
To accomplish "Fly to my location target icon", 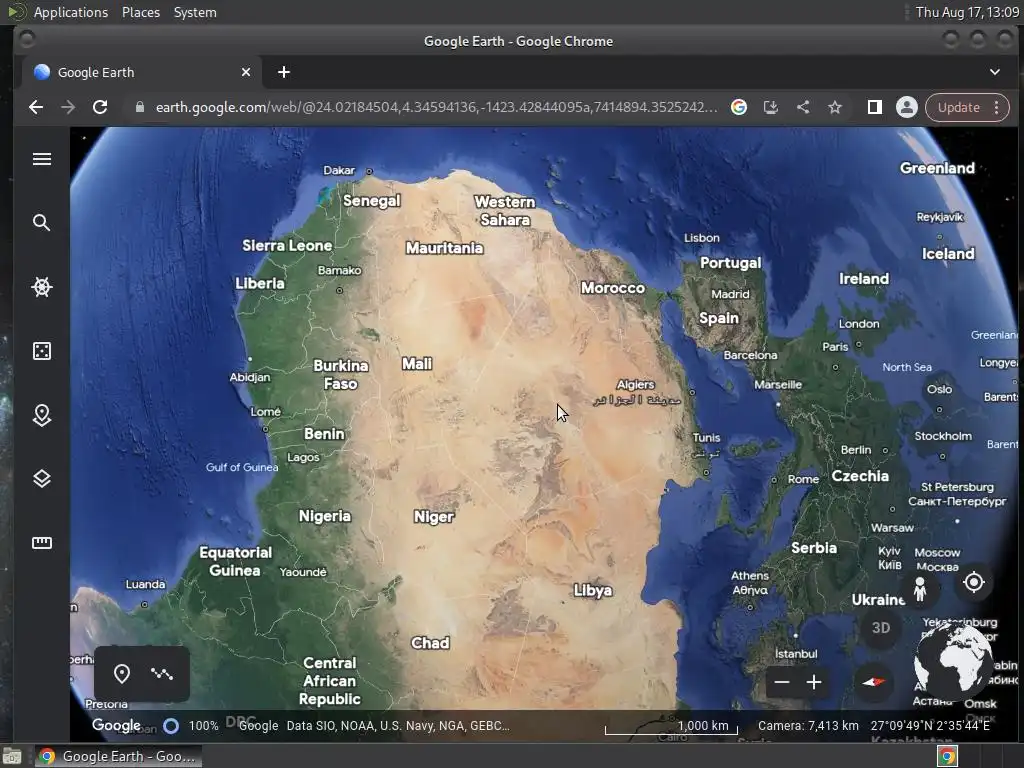I will [974, 582].
